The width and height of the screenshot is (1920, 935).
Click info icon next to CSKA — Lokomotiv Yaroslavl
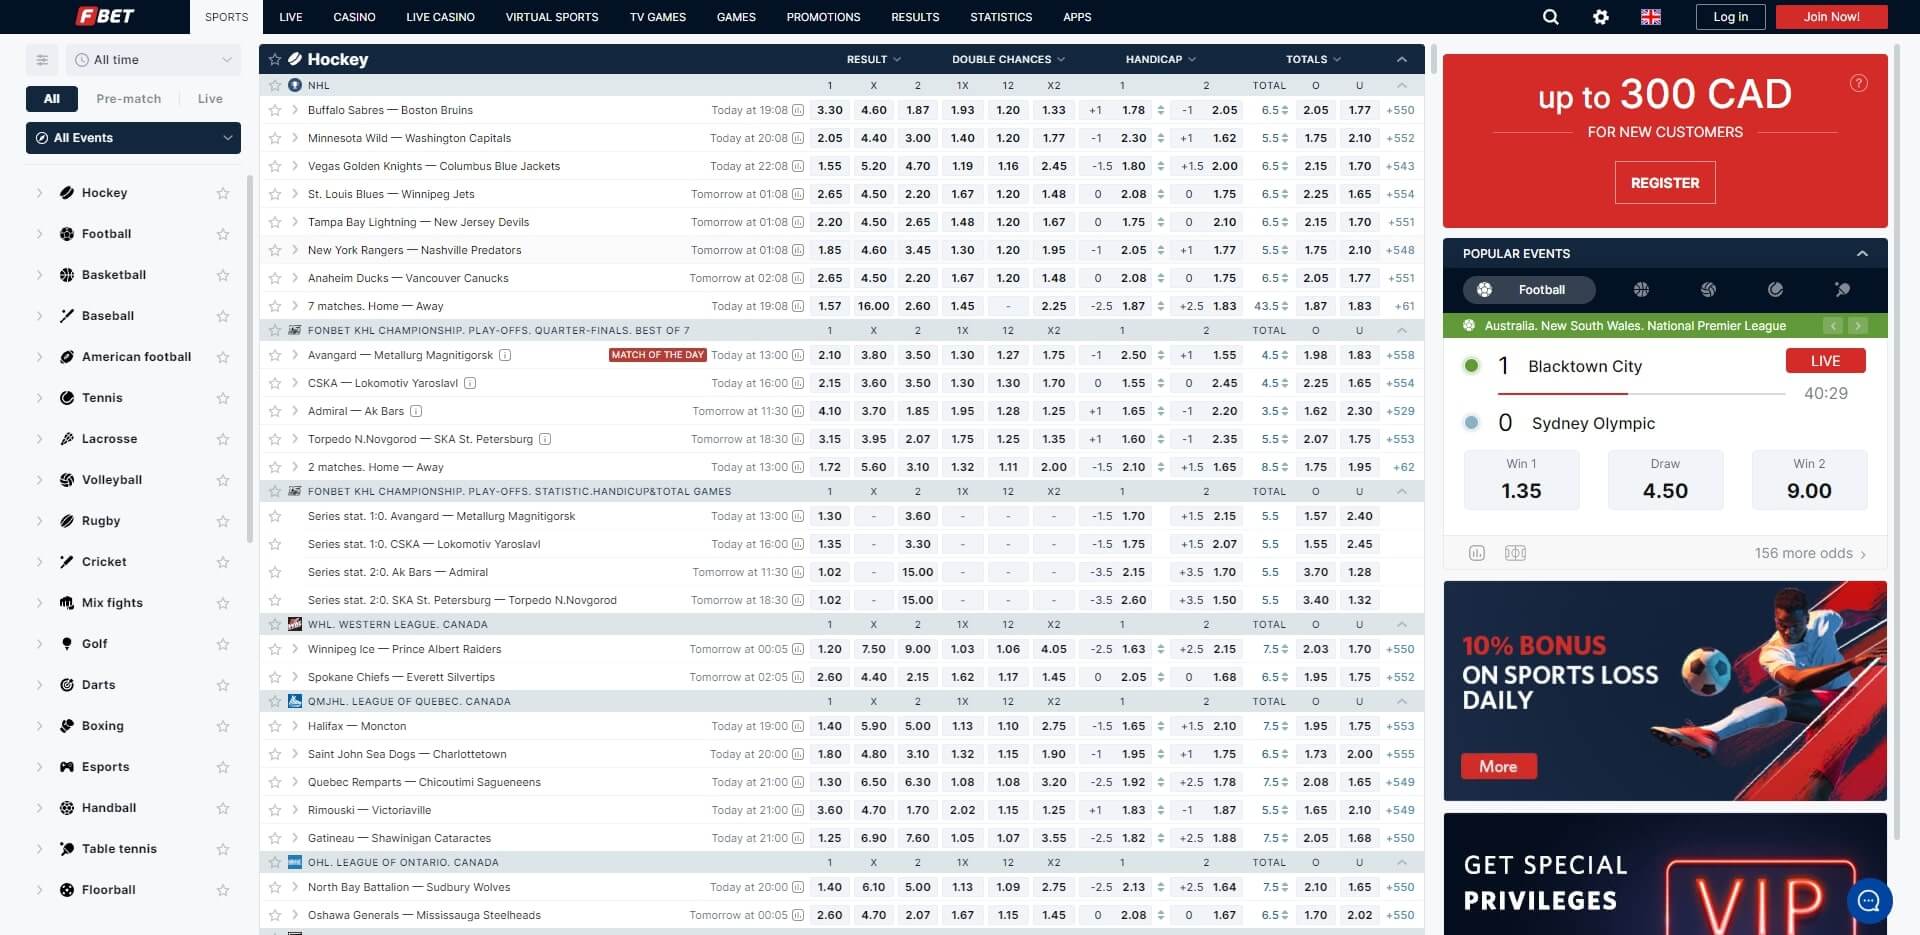point(470,383)
